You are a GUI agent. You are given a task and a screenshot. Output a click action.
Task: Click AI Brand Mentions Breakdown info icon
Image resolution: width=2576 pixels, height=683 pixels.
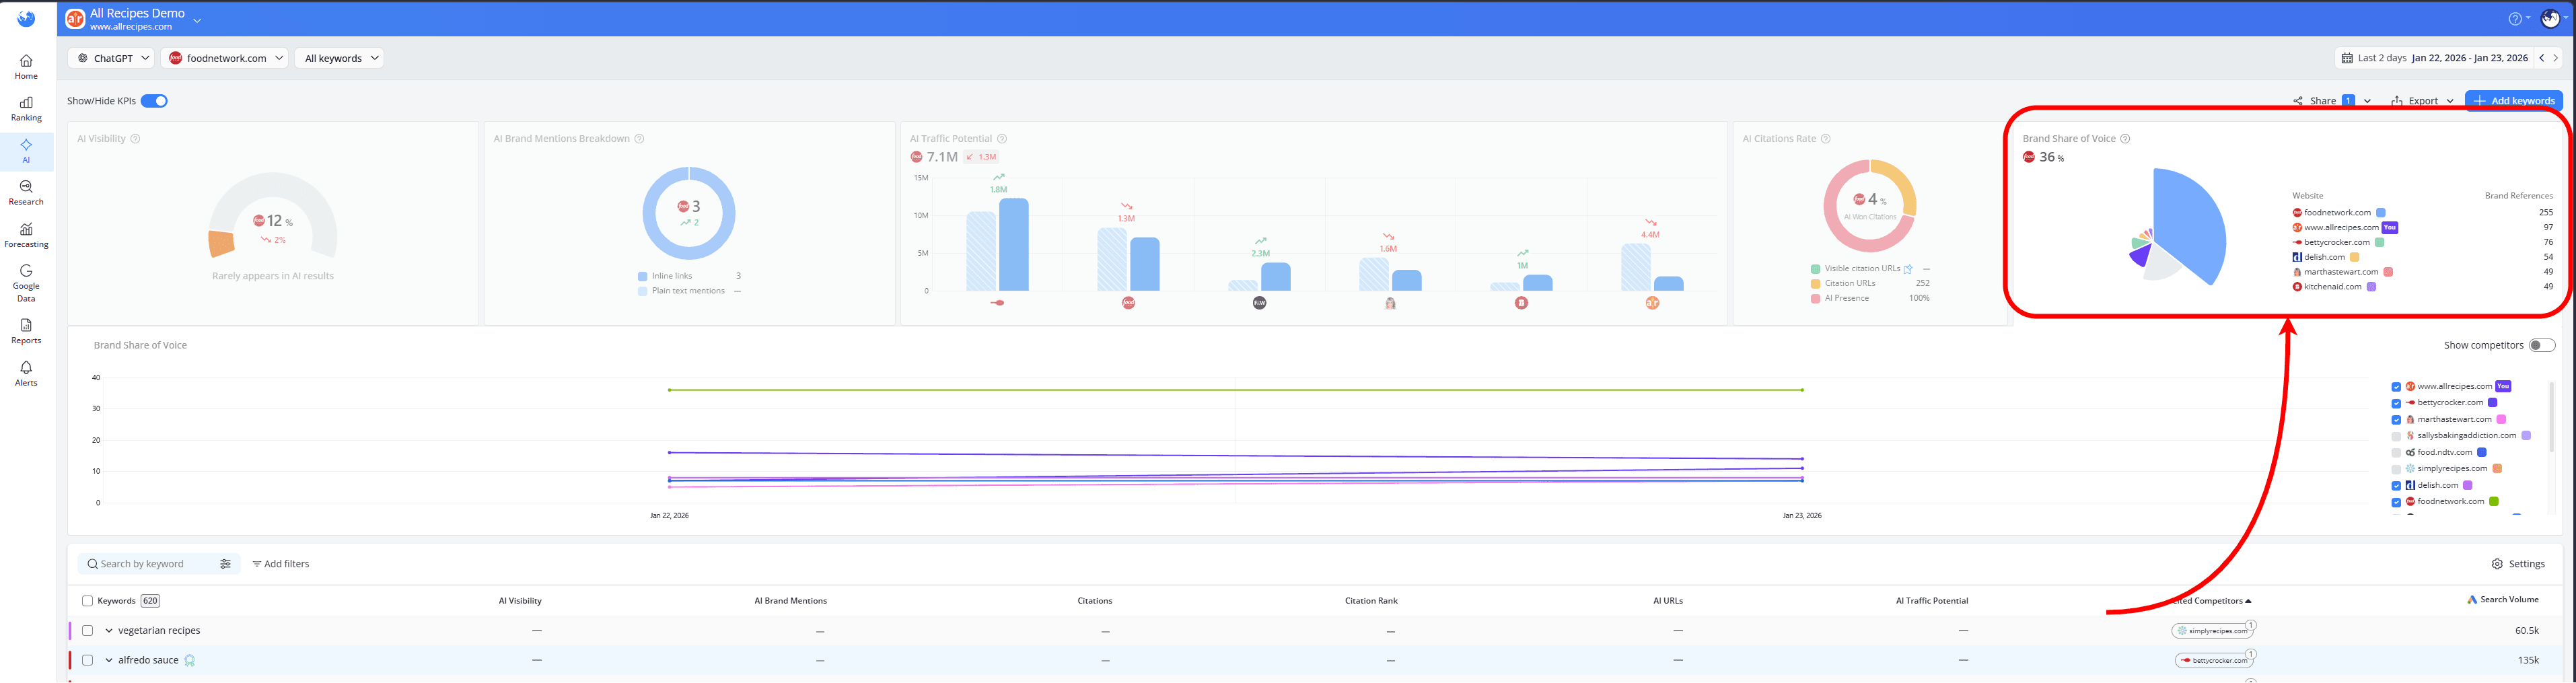(x=639, y=139)
